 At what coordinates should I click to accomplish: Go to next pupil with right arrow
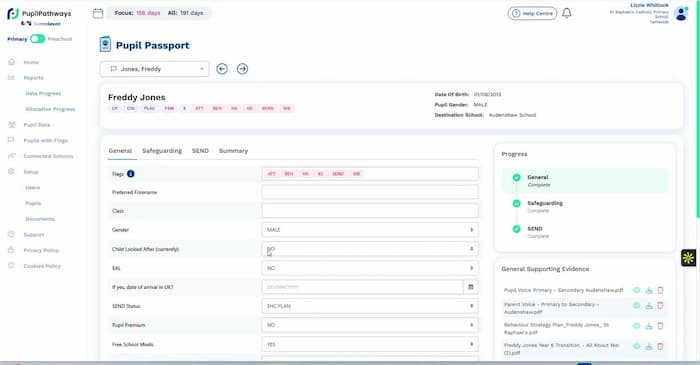click(242, 69)
